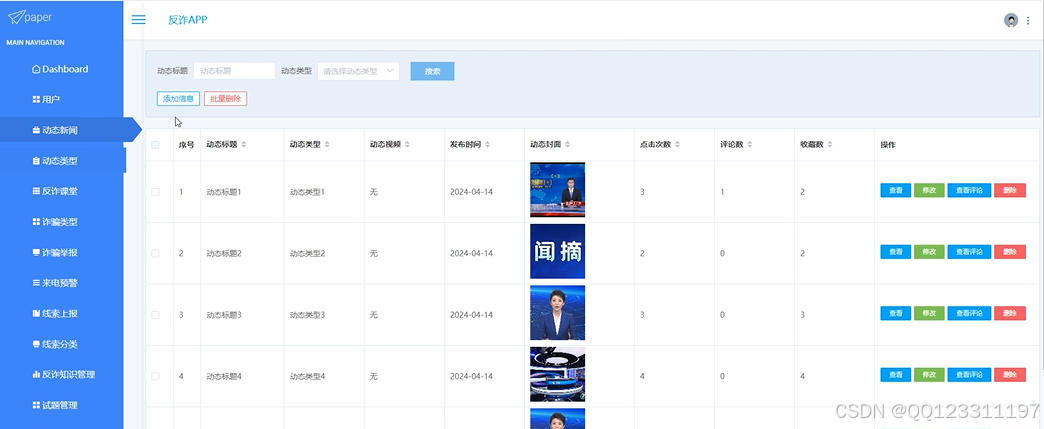
Task: Open 动态类型 sidebar item
Action: click(61, 161)
